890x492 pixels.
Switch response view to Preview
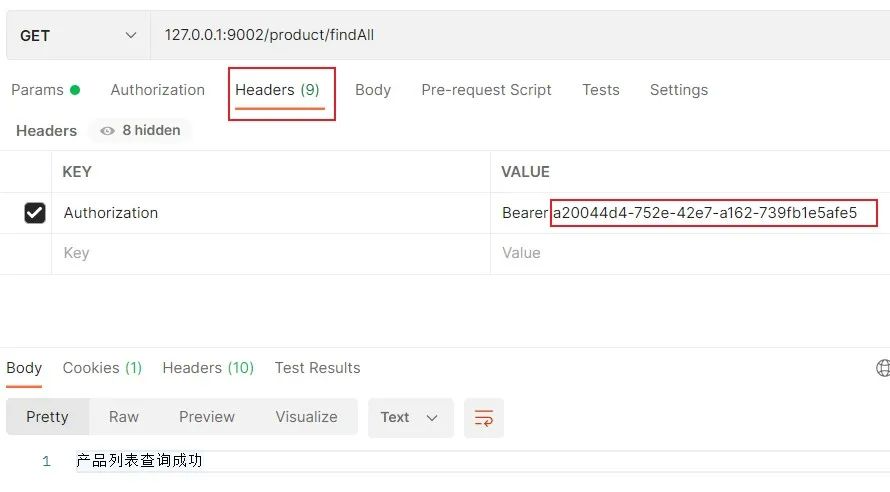click(x=207, y=417)
